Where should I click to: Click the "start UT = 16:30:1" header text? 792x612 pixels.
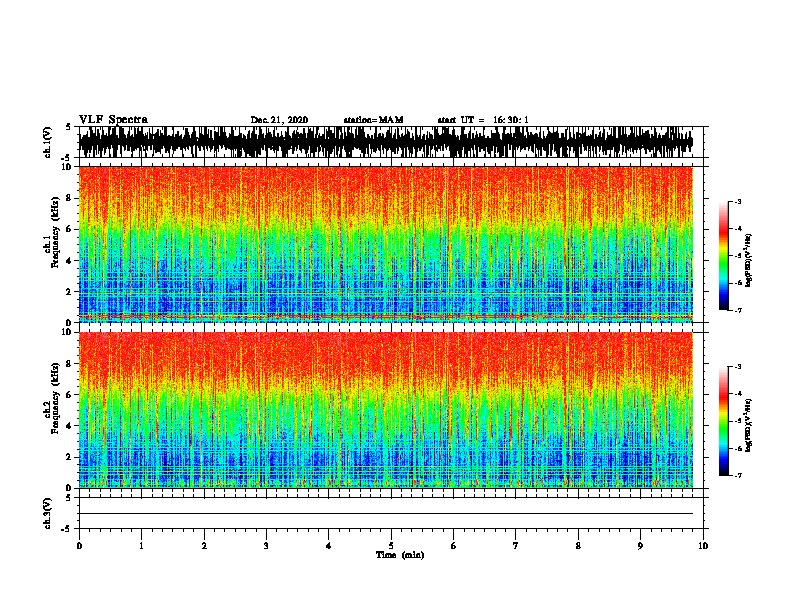483,120
